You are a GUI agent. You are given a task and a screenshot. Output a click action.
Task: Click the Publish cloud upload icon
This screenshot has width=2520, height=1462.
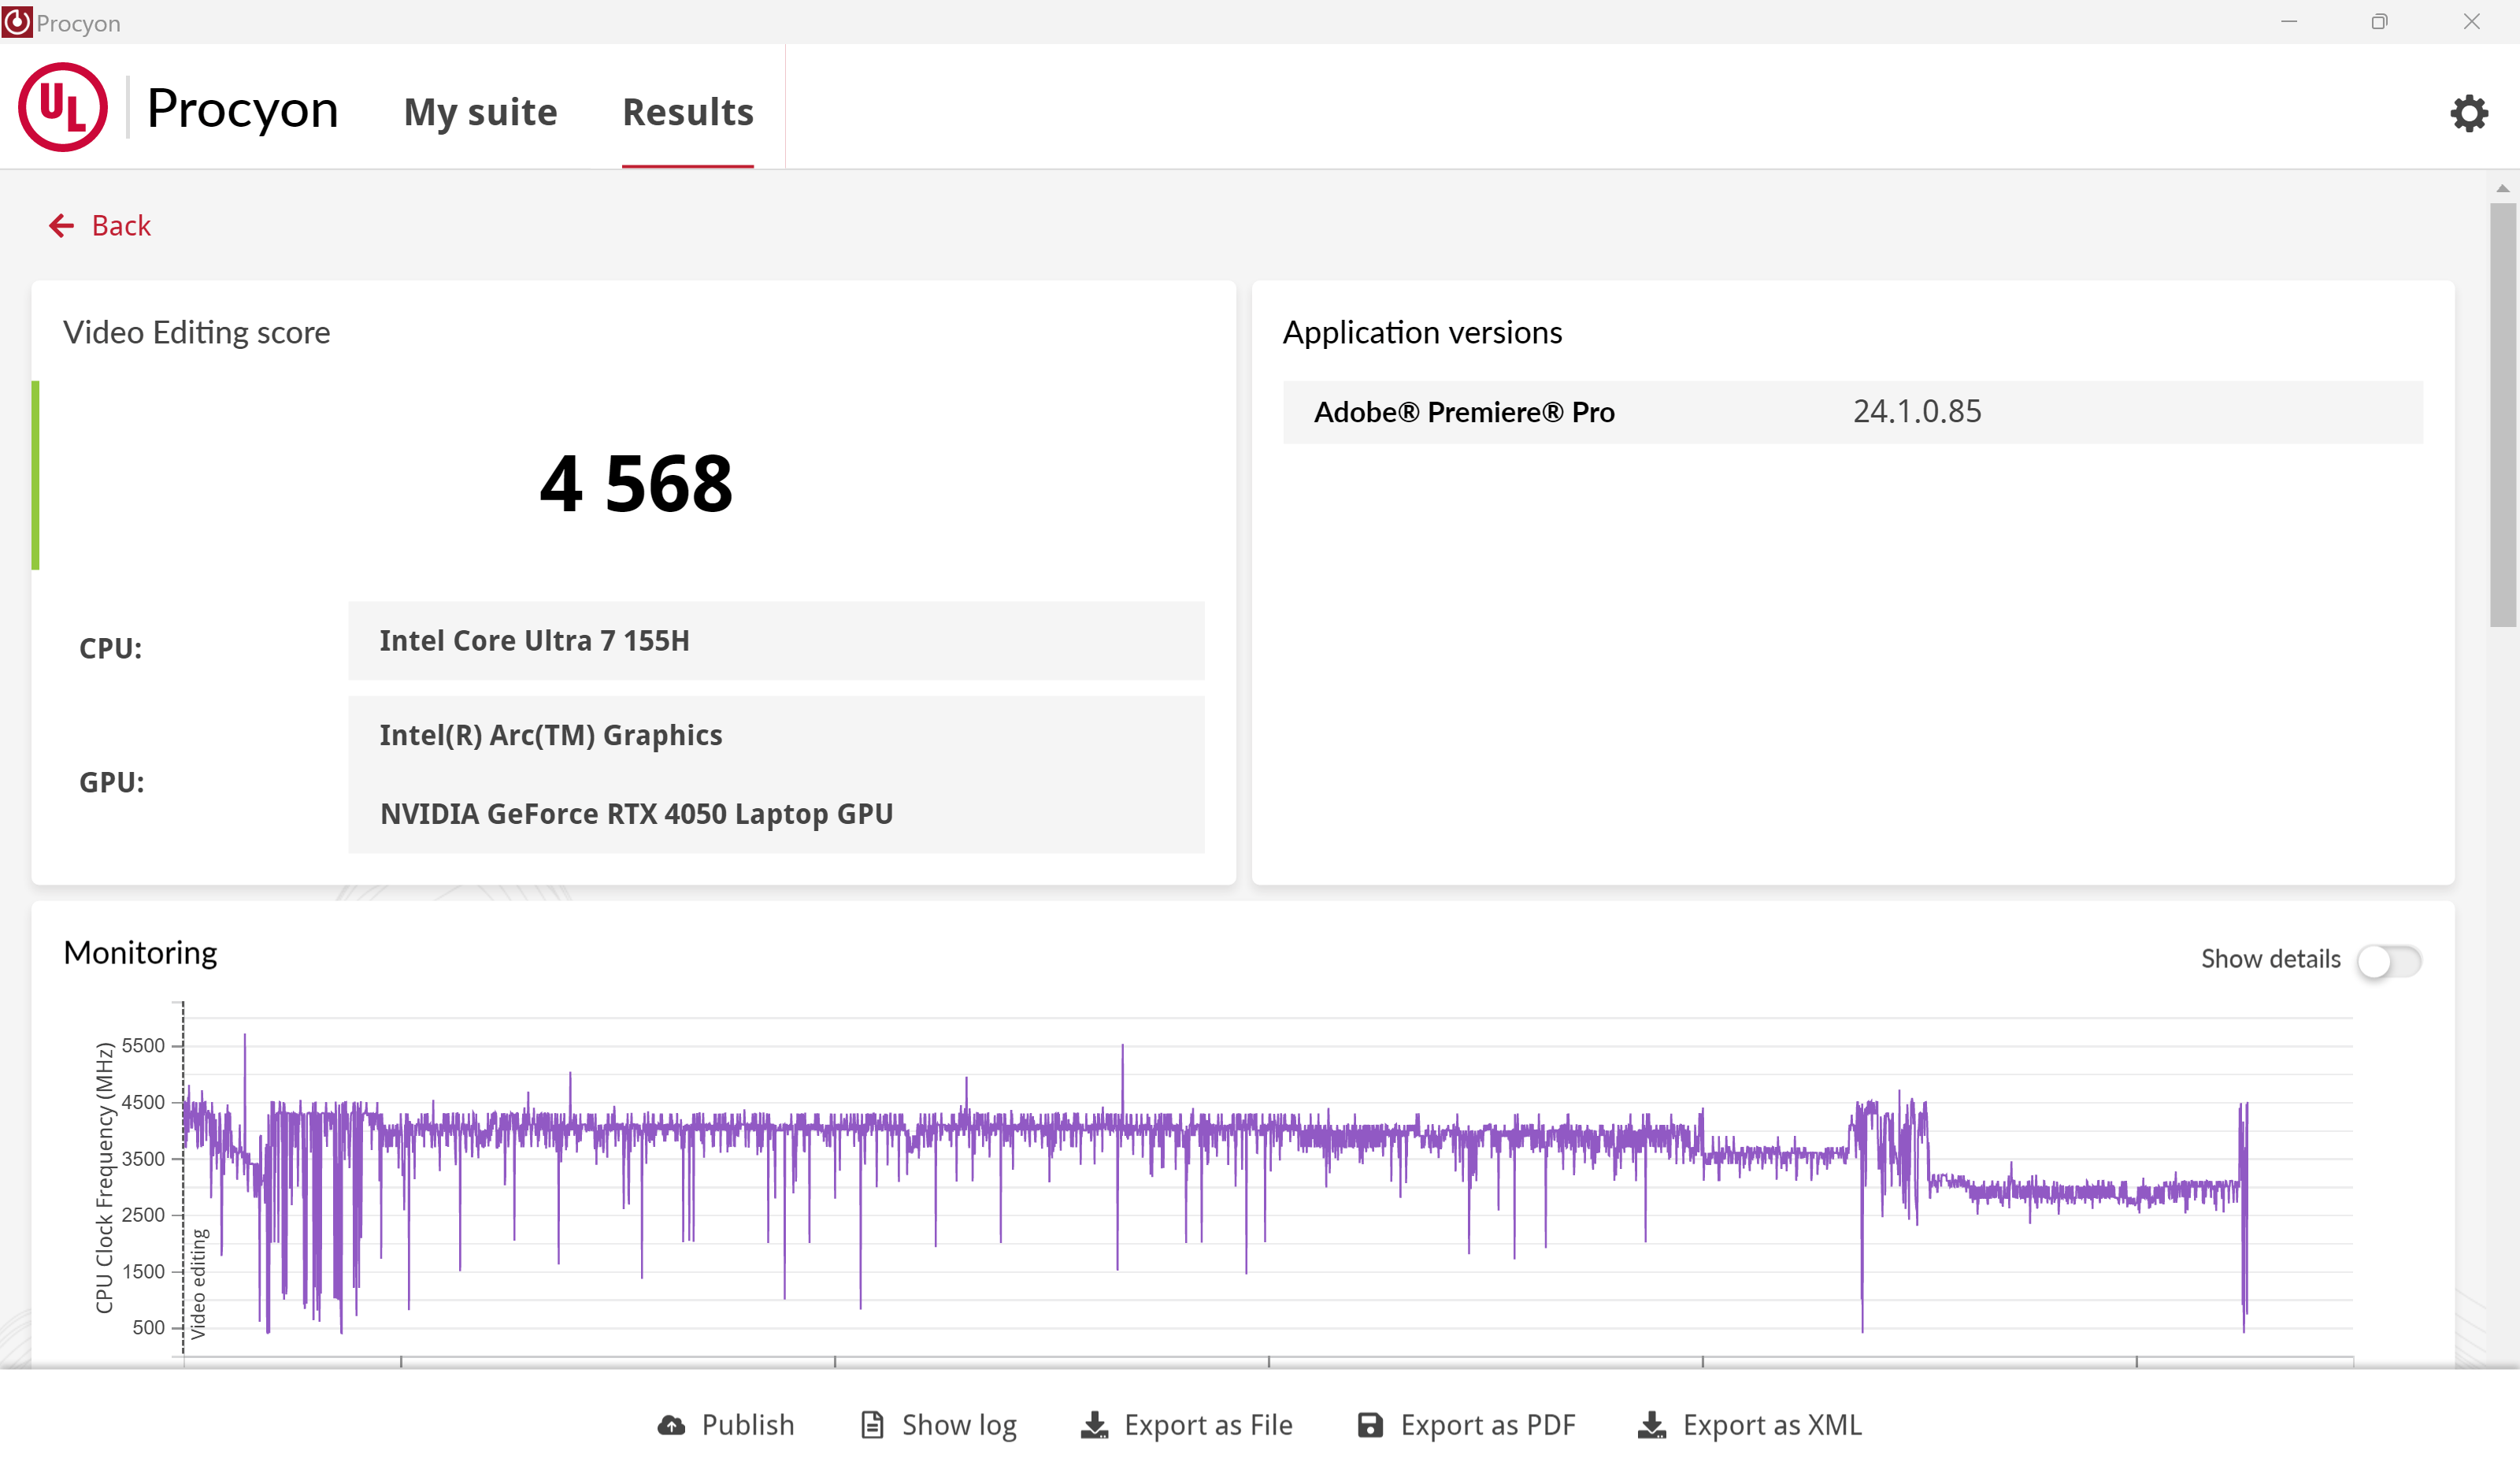coord(672,1425)
